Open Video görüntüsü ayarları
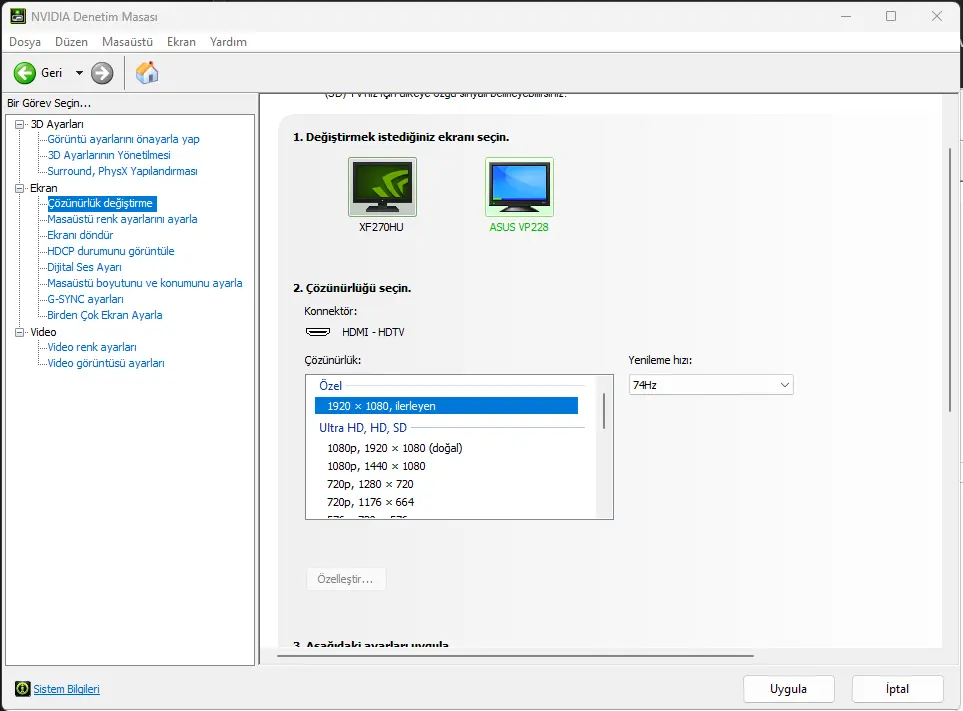 click(x=106, y=363)
